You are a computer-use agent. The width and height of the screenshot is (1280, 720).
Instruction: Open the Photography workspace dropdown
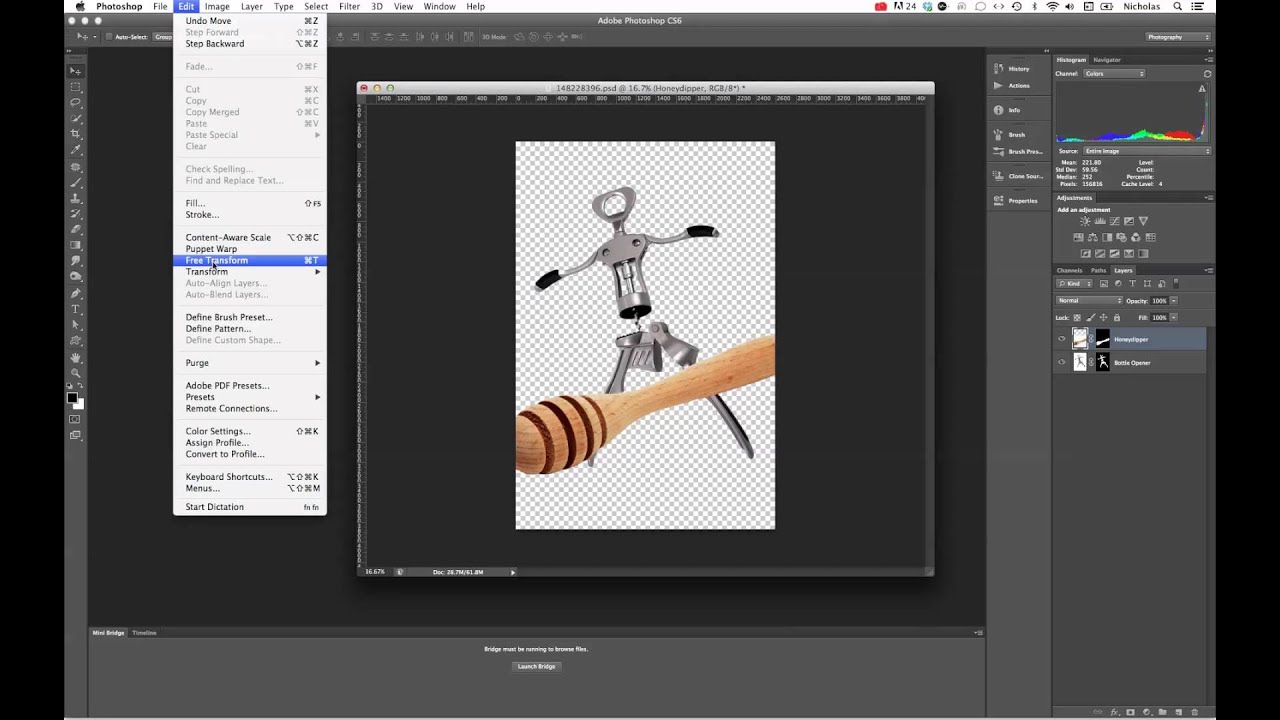click(x=1178, y=37)
